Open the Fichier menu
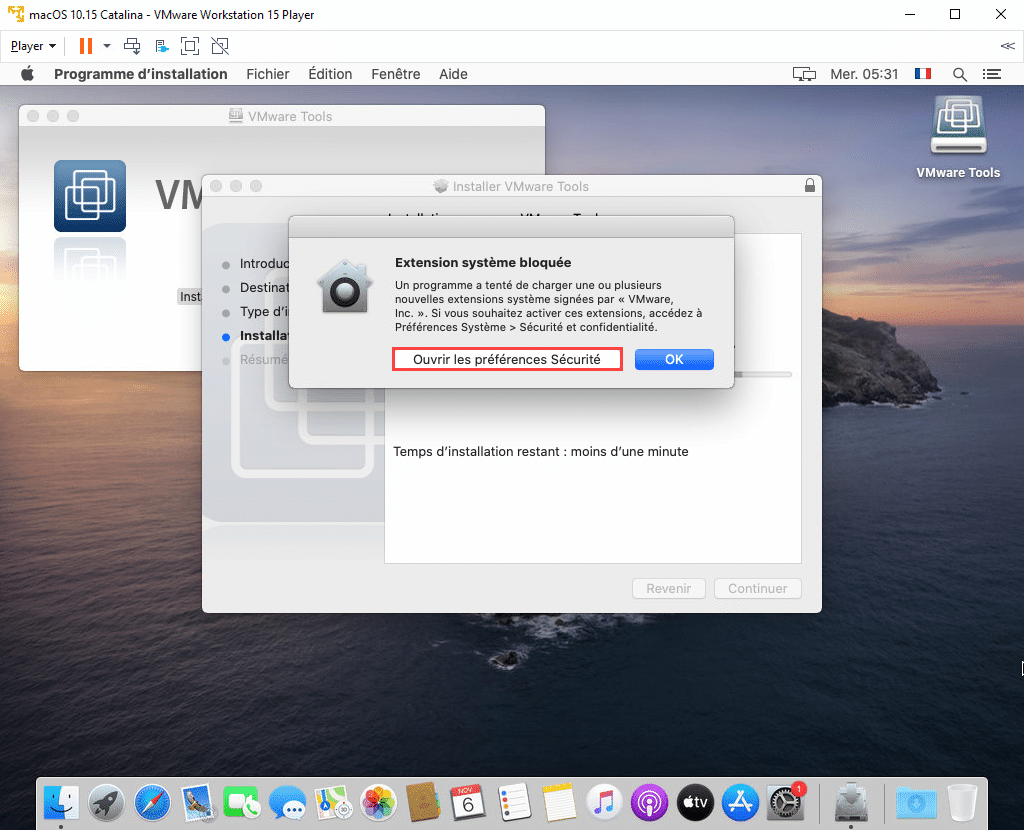Viewport: 1024px width, 830px height. (267, 74)
